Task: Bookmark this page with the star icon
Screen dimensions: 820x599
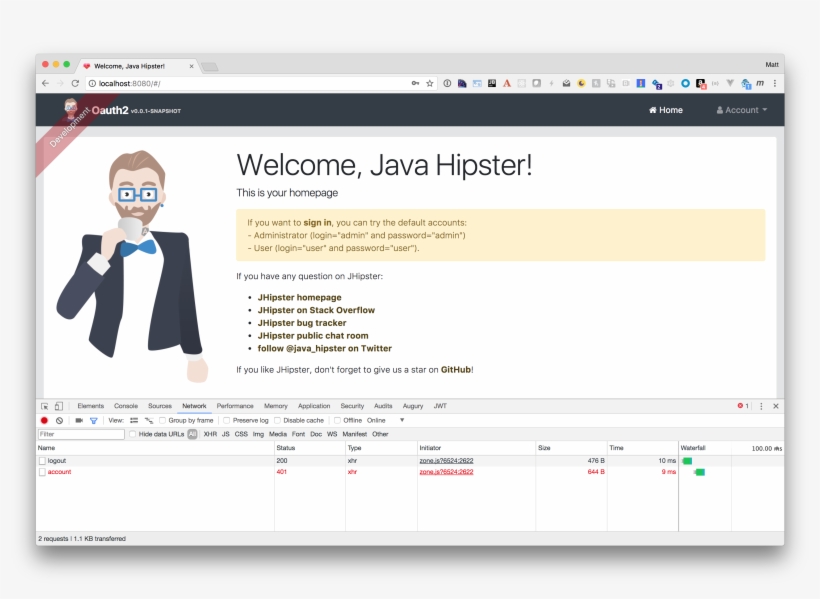Action: click(430, 83)
